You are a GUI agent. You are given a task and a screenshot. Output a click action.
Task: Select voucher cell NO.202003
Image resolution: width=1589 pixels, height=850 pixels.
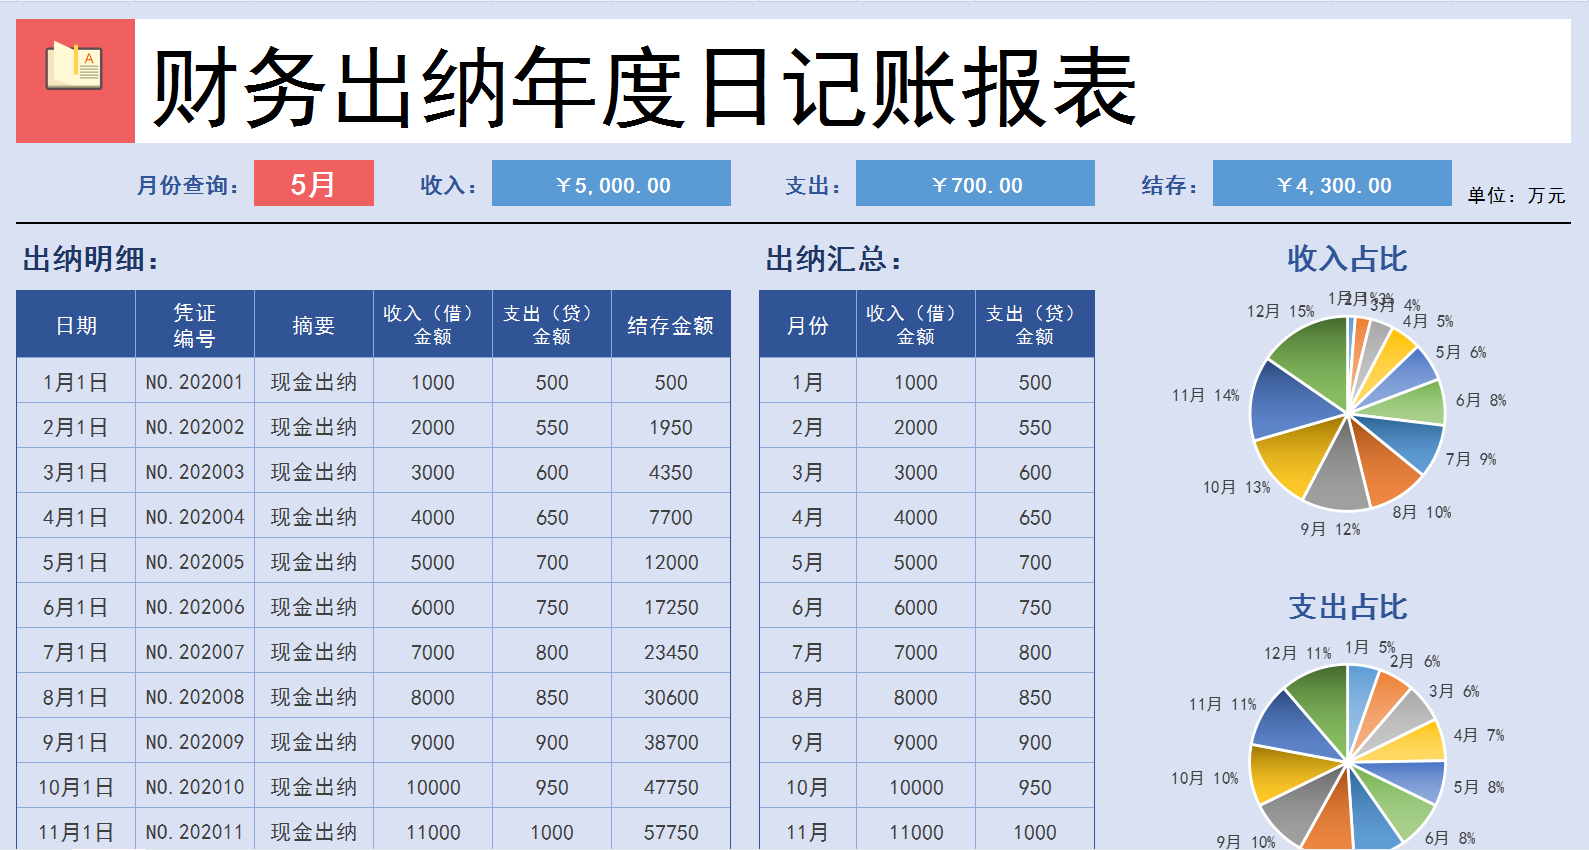(x=195, y=472)
